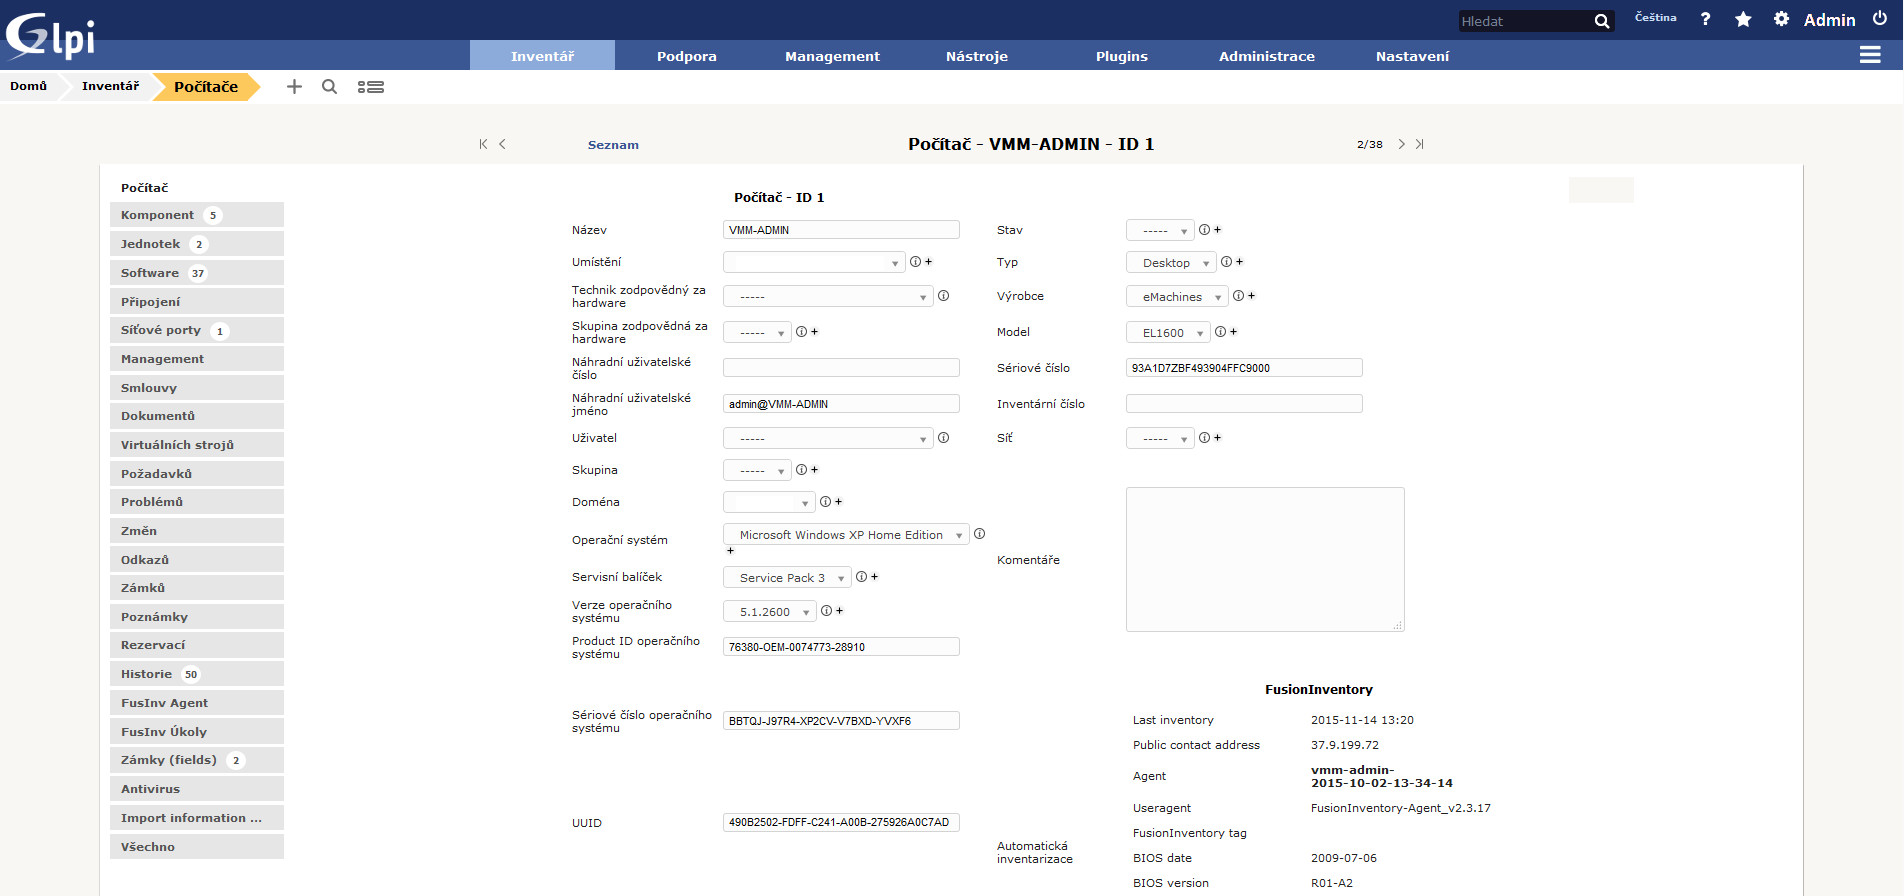Image resolution: width=1904 pixels, height=896 pixels.
Task: Open help with the question mark icon
Action: click(x=1705, y=19)
